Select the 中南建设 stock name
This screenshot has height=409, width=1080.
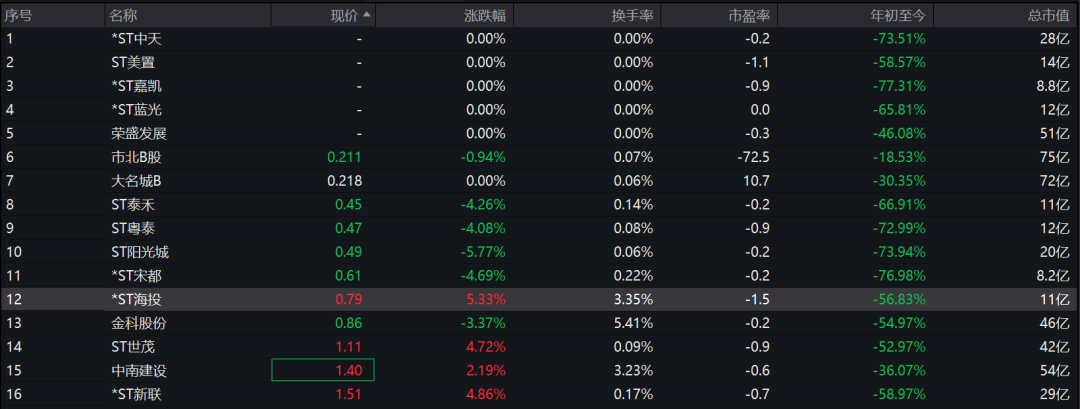tap(138, 370)
